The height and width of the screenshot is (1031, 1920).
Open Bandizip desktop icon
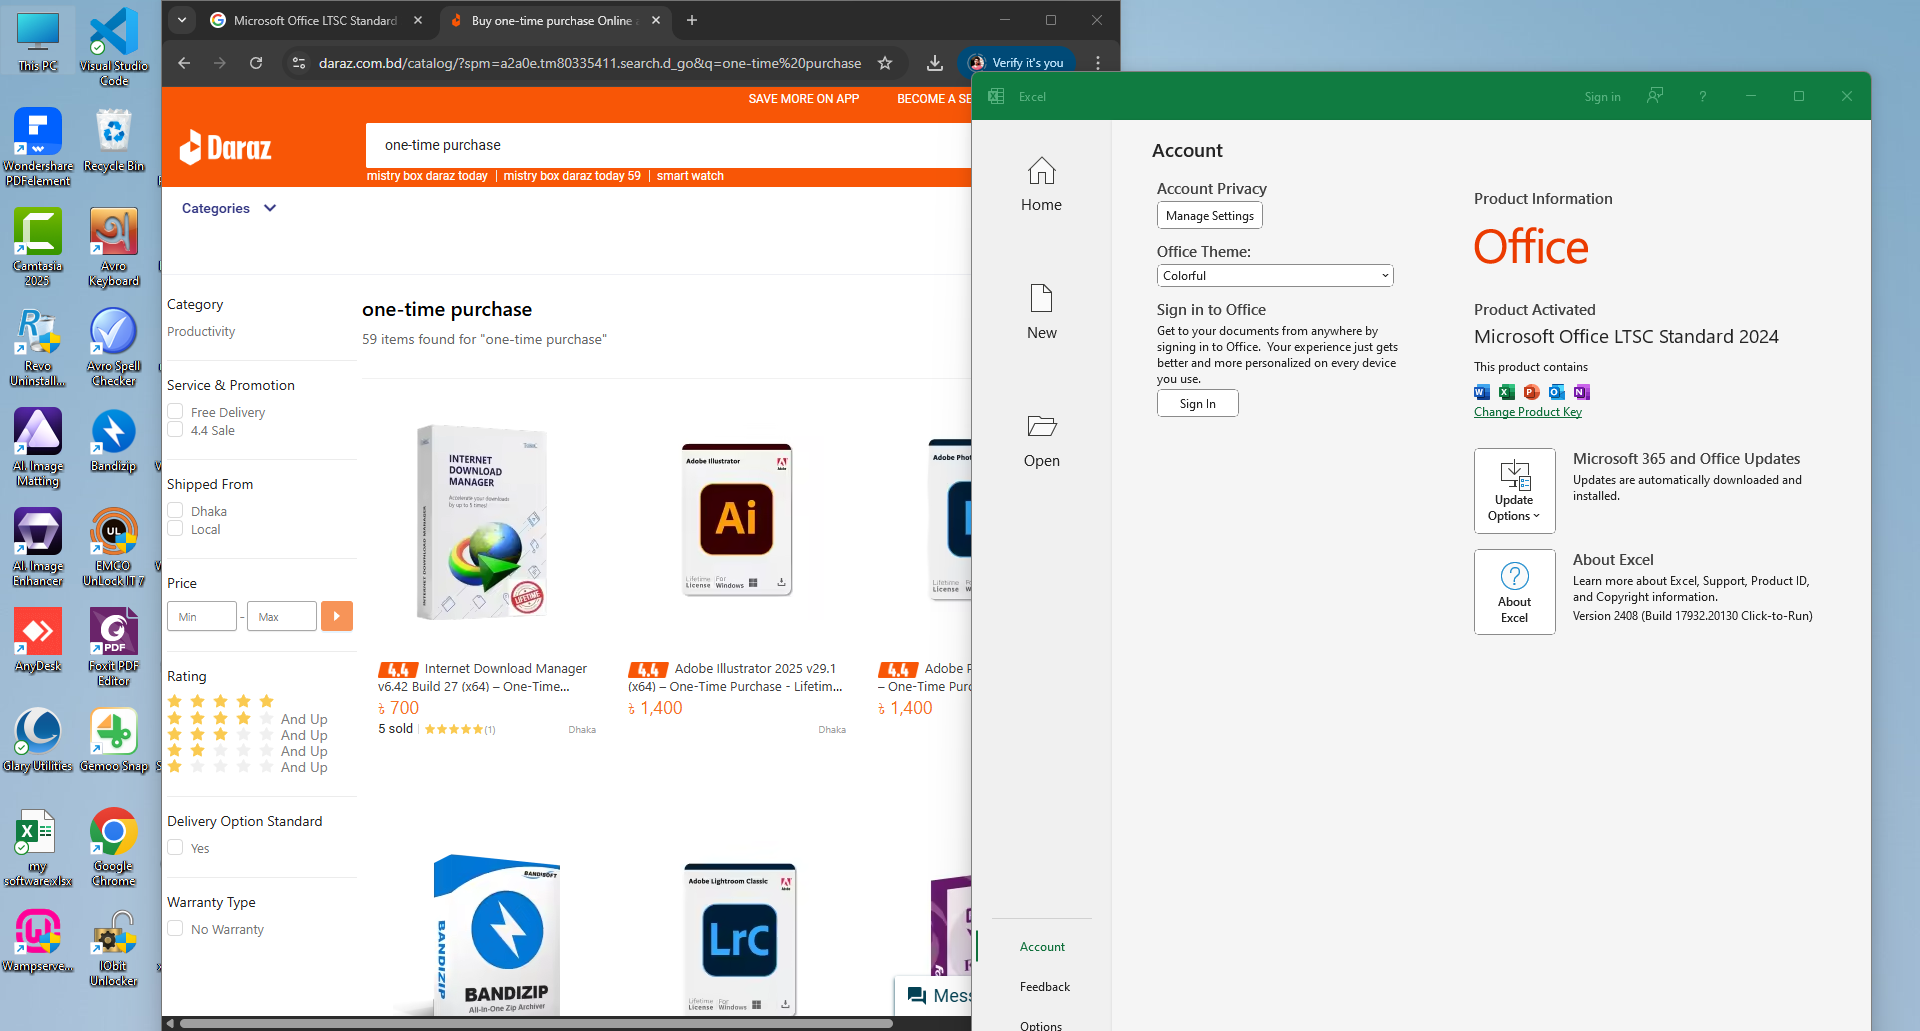click(x=114, y=440)
